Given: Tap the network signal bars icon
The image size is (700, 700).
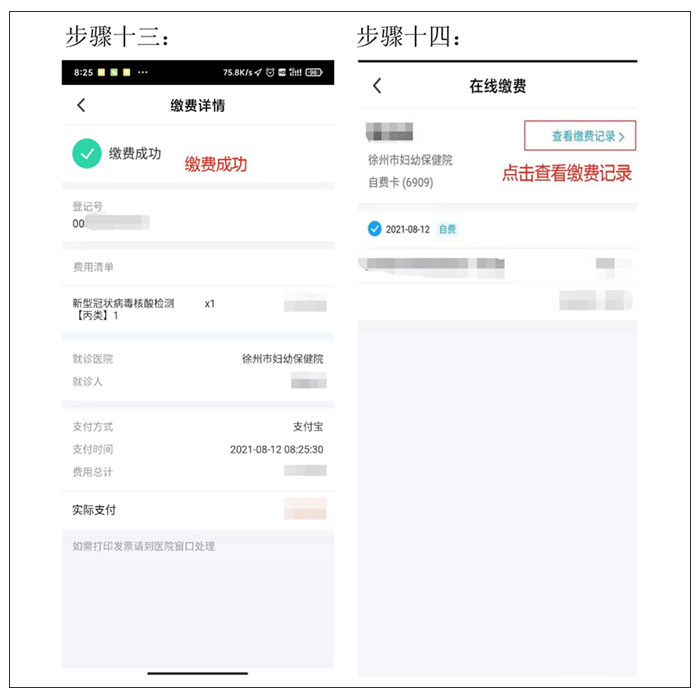Looking at the screenshot, I should pyautogui.click(x=295, y=72).
